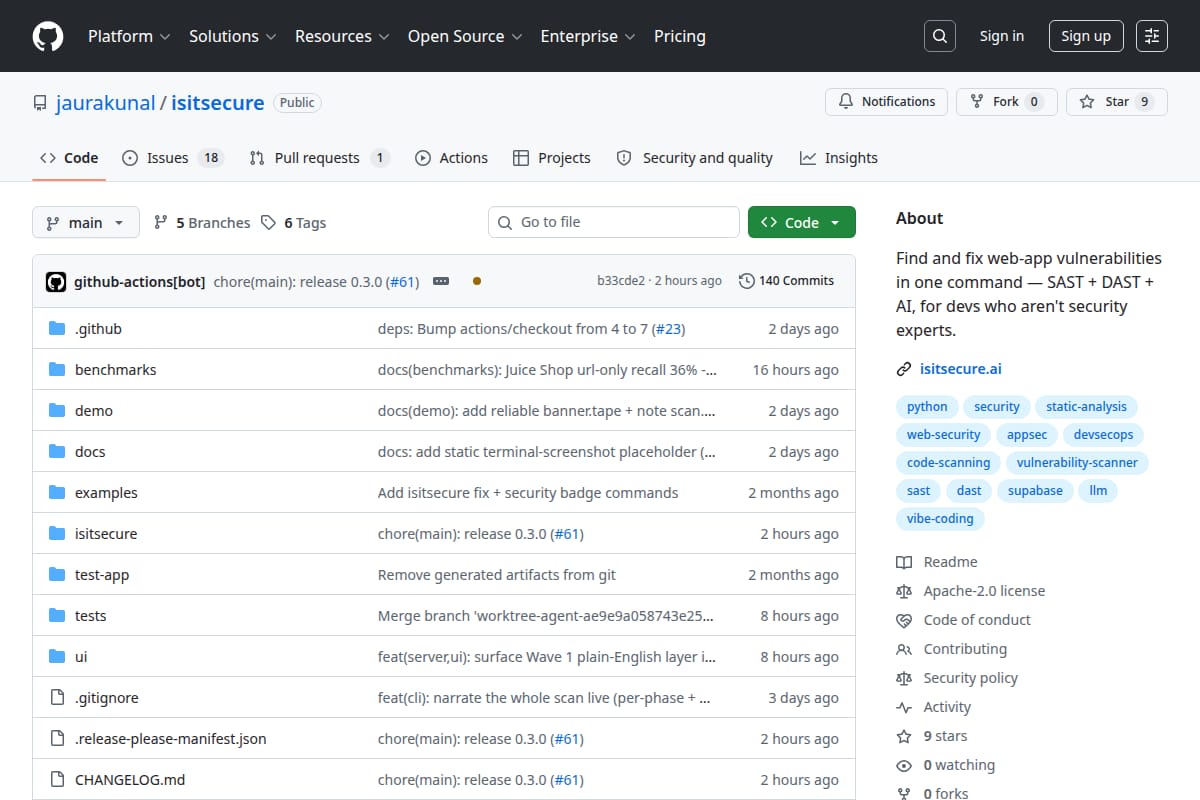
Task: Click the benchmarks folder icon
Action: 57,370
